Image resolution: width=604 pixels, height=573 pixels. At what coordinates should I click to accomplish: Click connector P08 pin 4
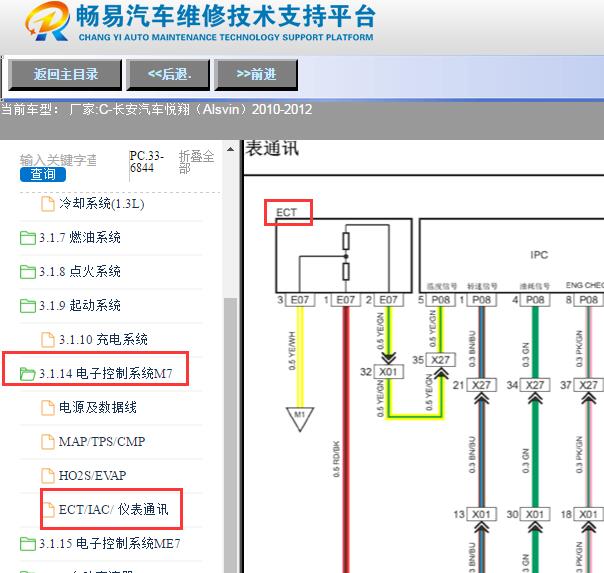pyautogui.click(x=535, y=300)
